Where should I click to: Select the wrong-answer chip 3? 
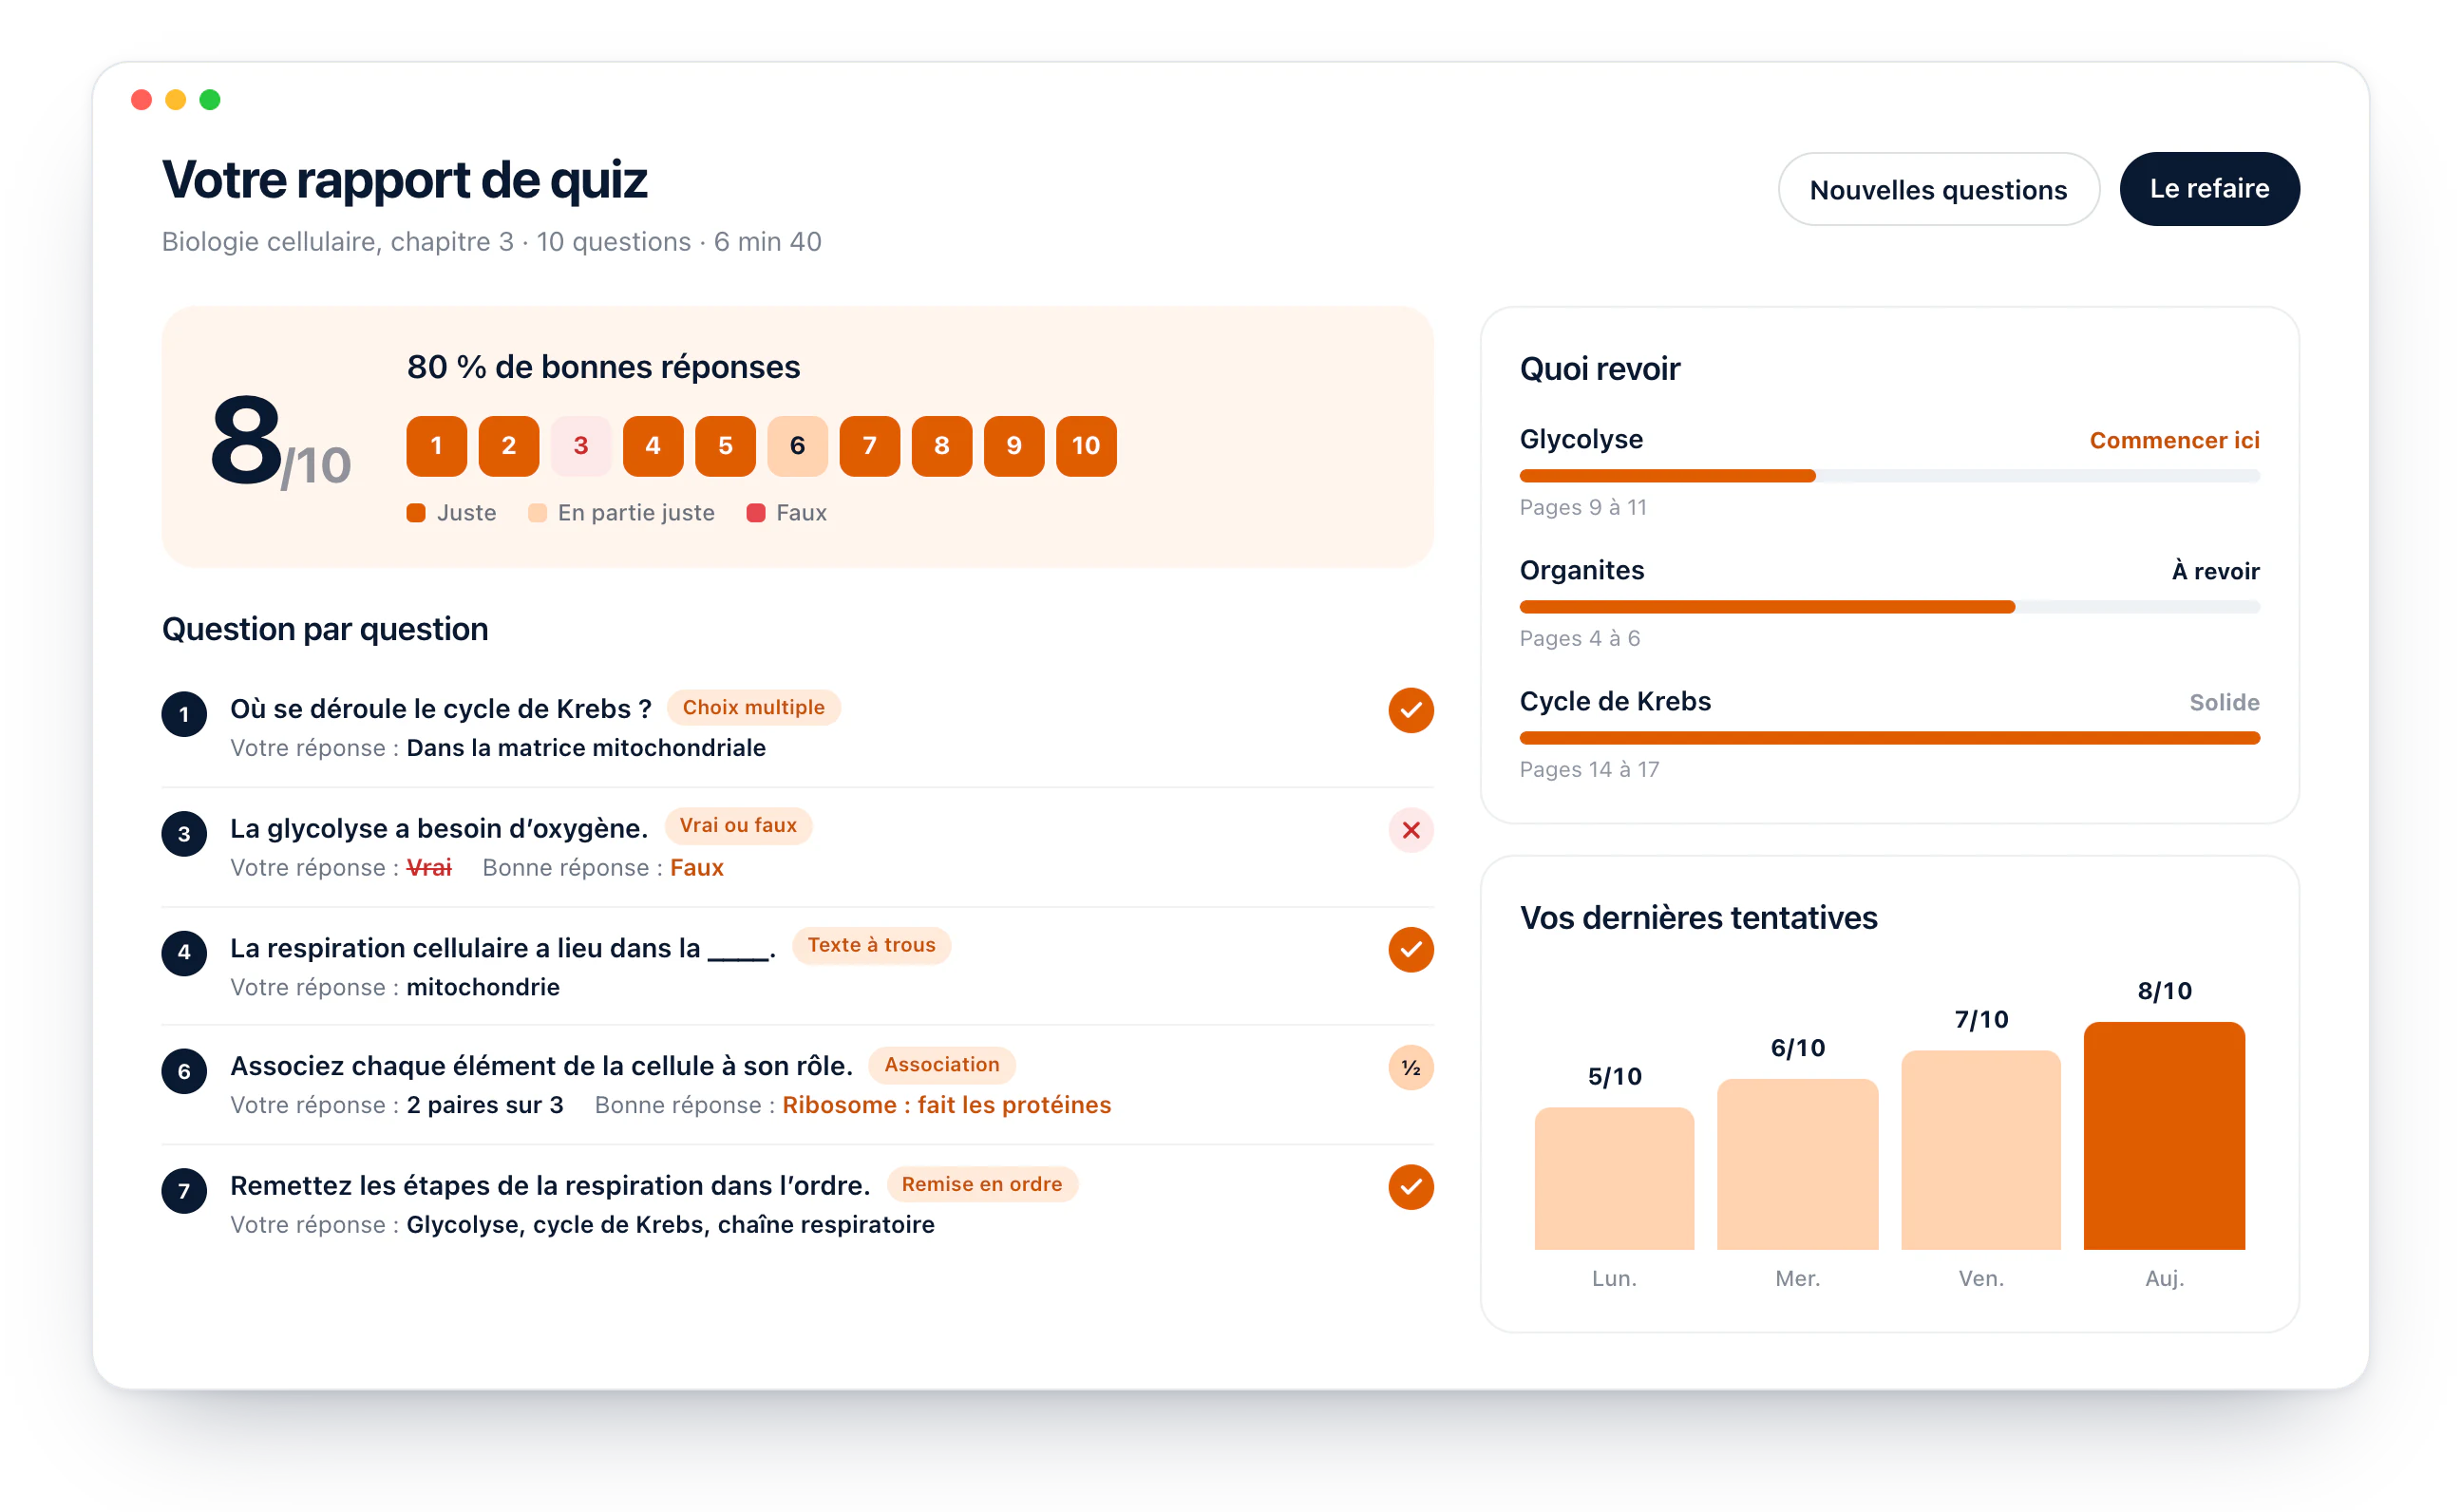[x=580, y=446]
